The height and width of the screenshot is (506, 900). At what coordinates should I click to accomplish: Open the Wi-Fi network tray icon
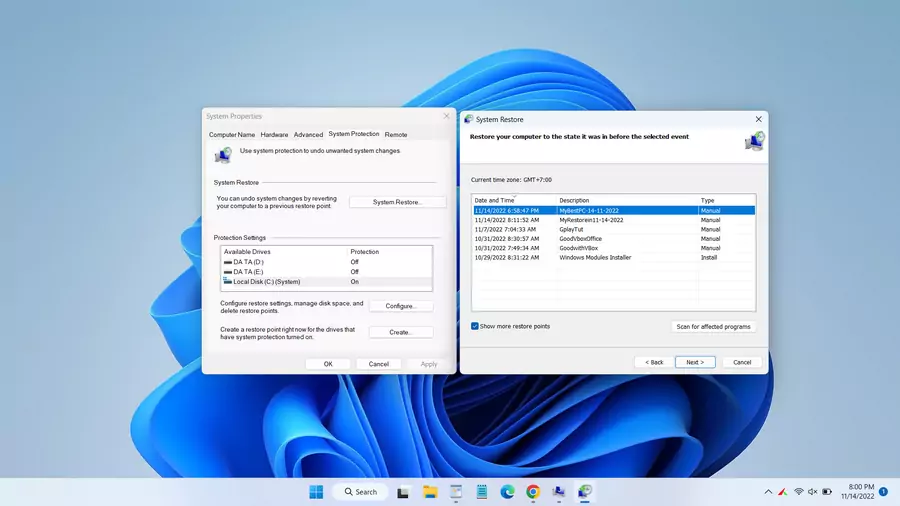pyautogui.click(x=798, y=492)
